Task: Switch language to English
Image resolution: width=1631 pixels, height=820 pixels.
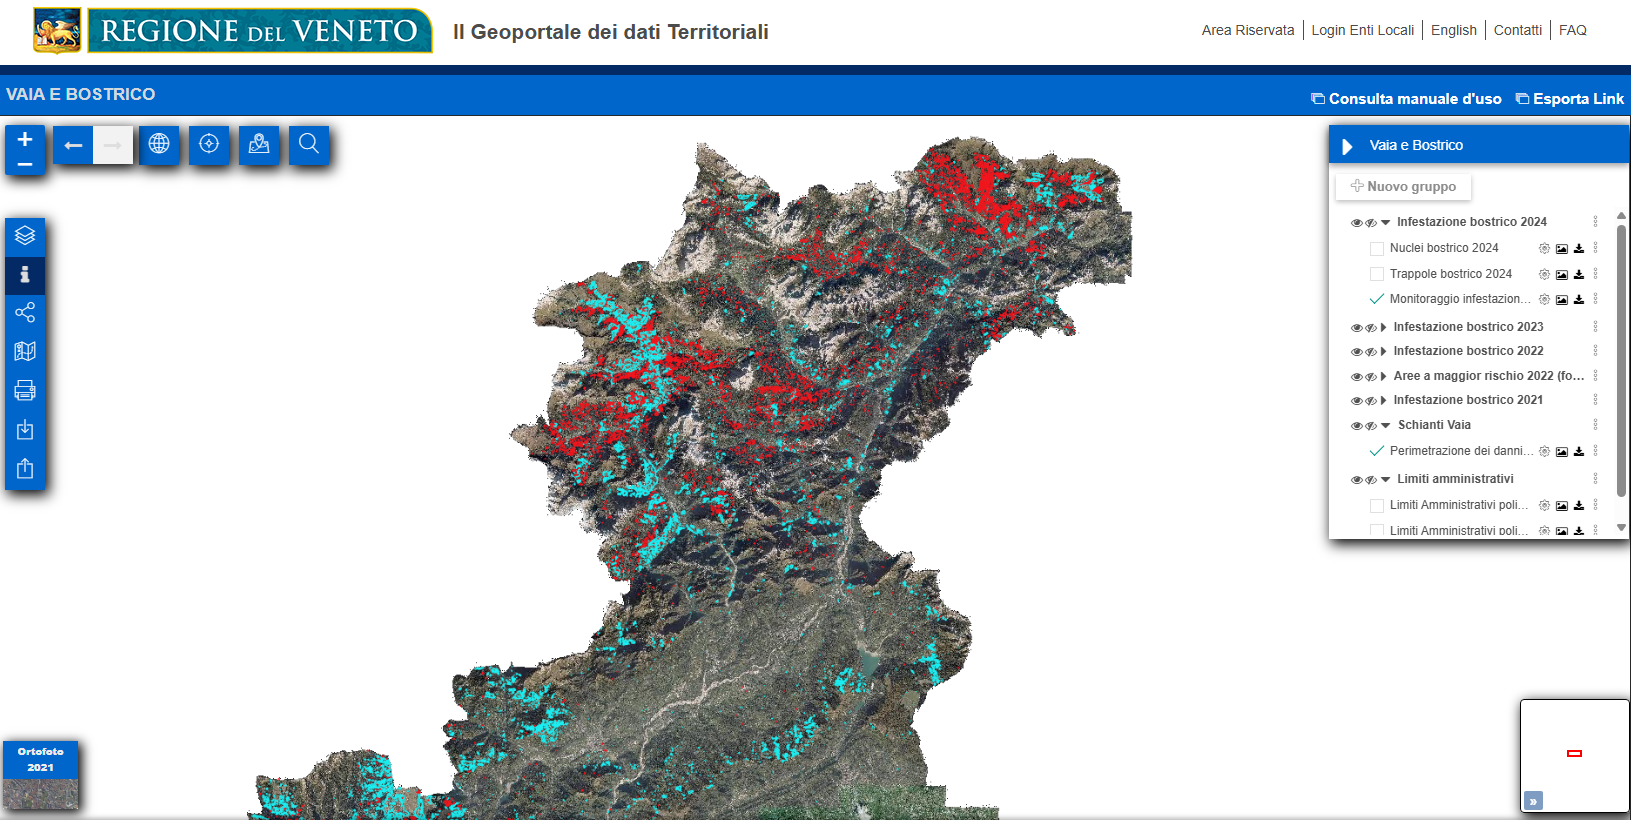Action: point(1454,30)
